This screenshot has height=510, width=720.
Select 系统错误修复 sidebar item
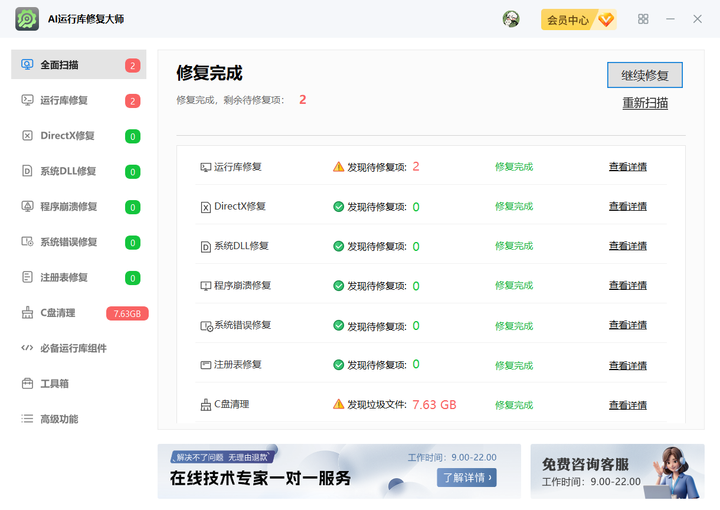pyautogui.click(x=79, y=242)
